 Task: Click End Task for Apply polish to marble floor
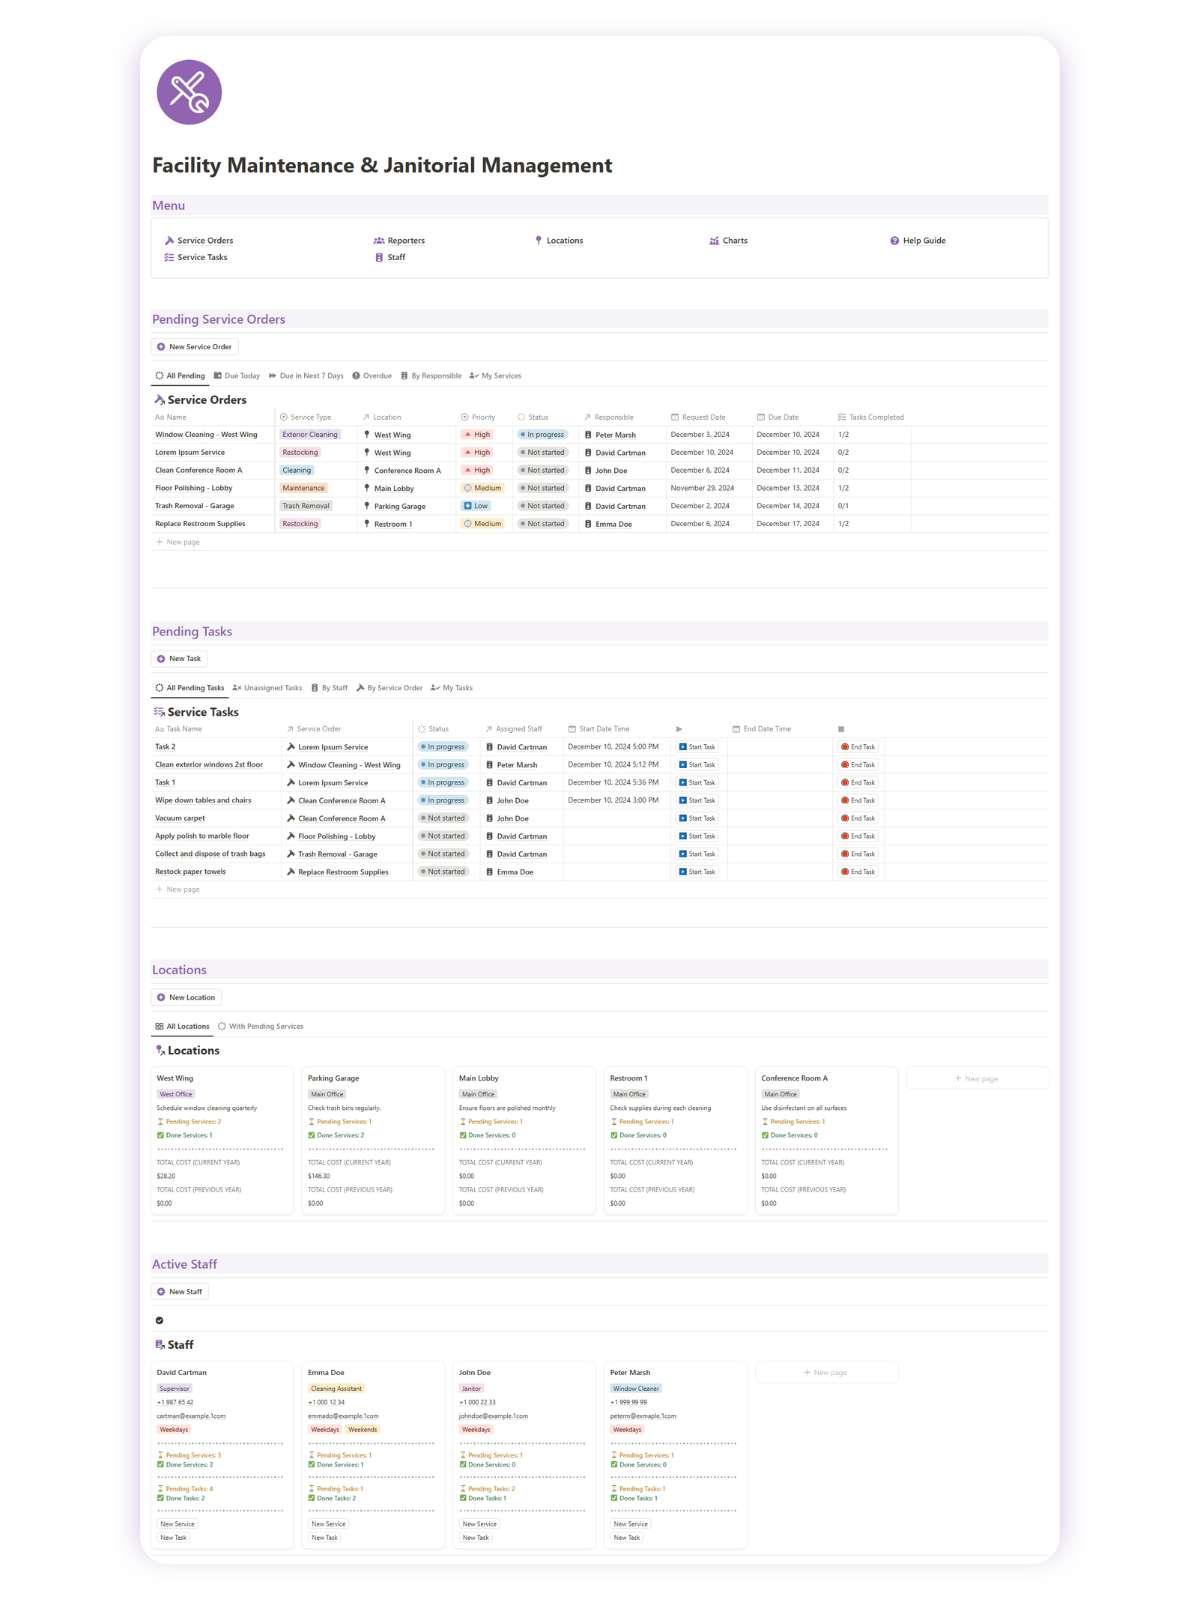pos(858,836)
